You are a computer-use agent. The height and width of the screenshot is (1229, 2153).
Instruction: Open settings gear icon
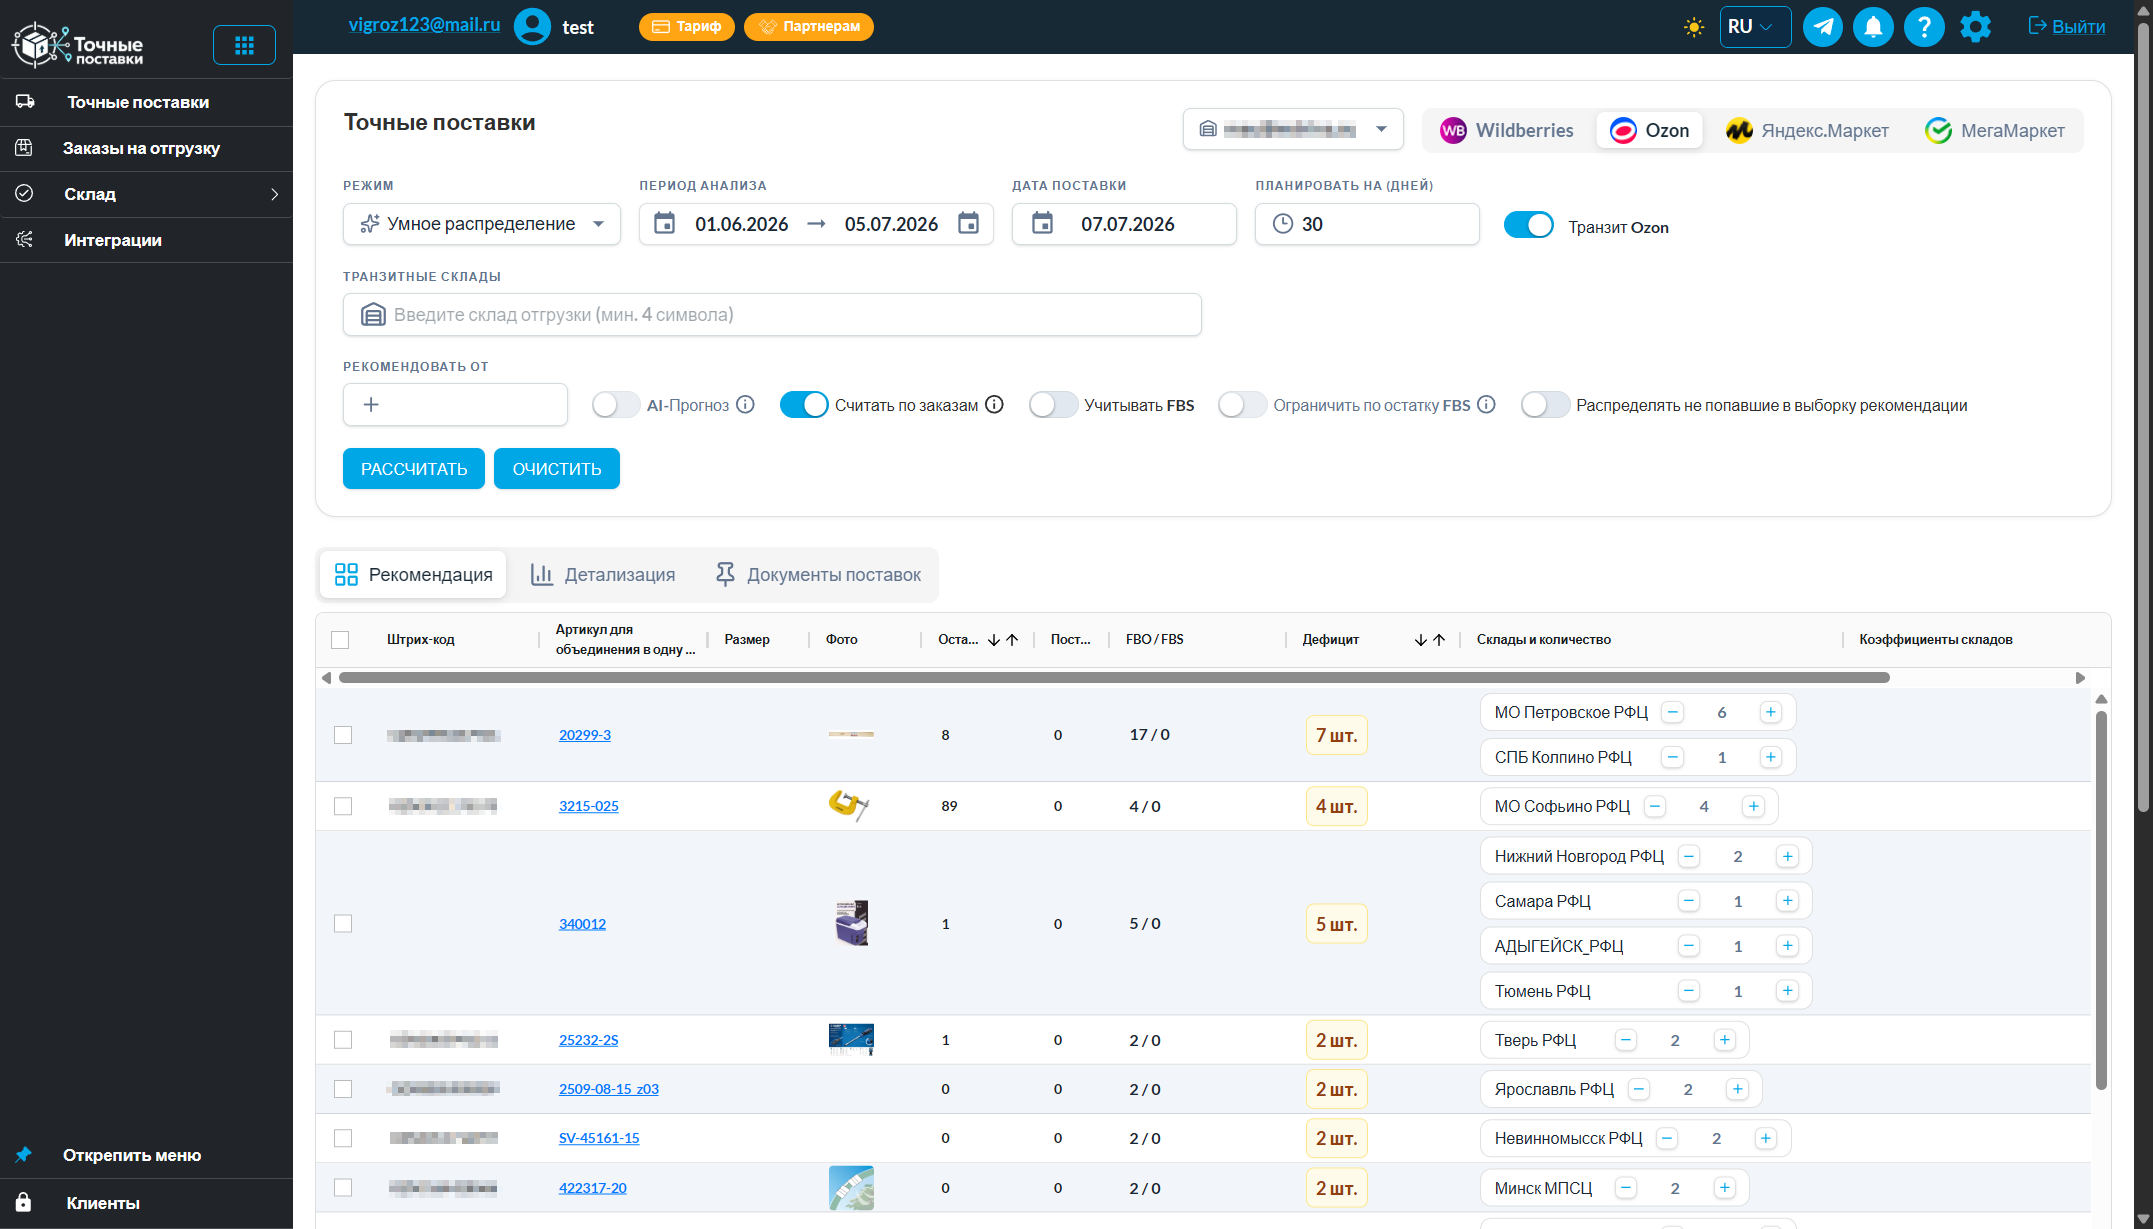[x=1976, y=27]
